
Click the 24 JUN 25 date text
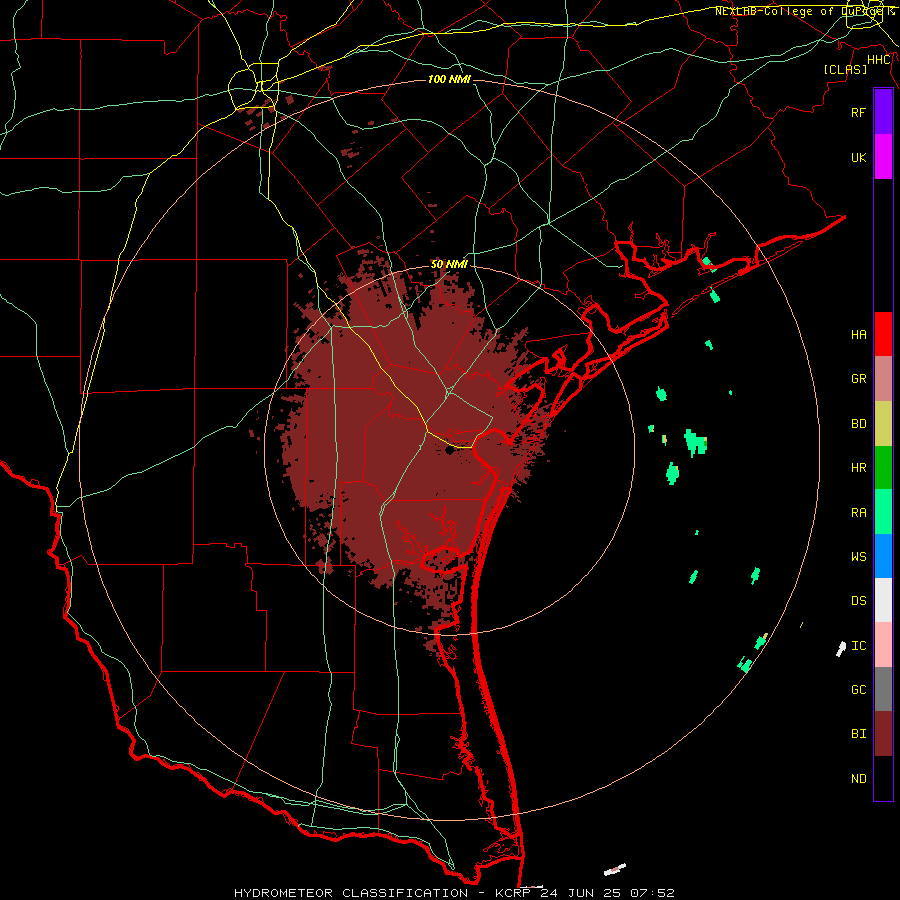click(581, 893)
